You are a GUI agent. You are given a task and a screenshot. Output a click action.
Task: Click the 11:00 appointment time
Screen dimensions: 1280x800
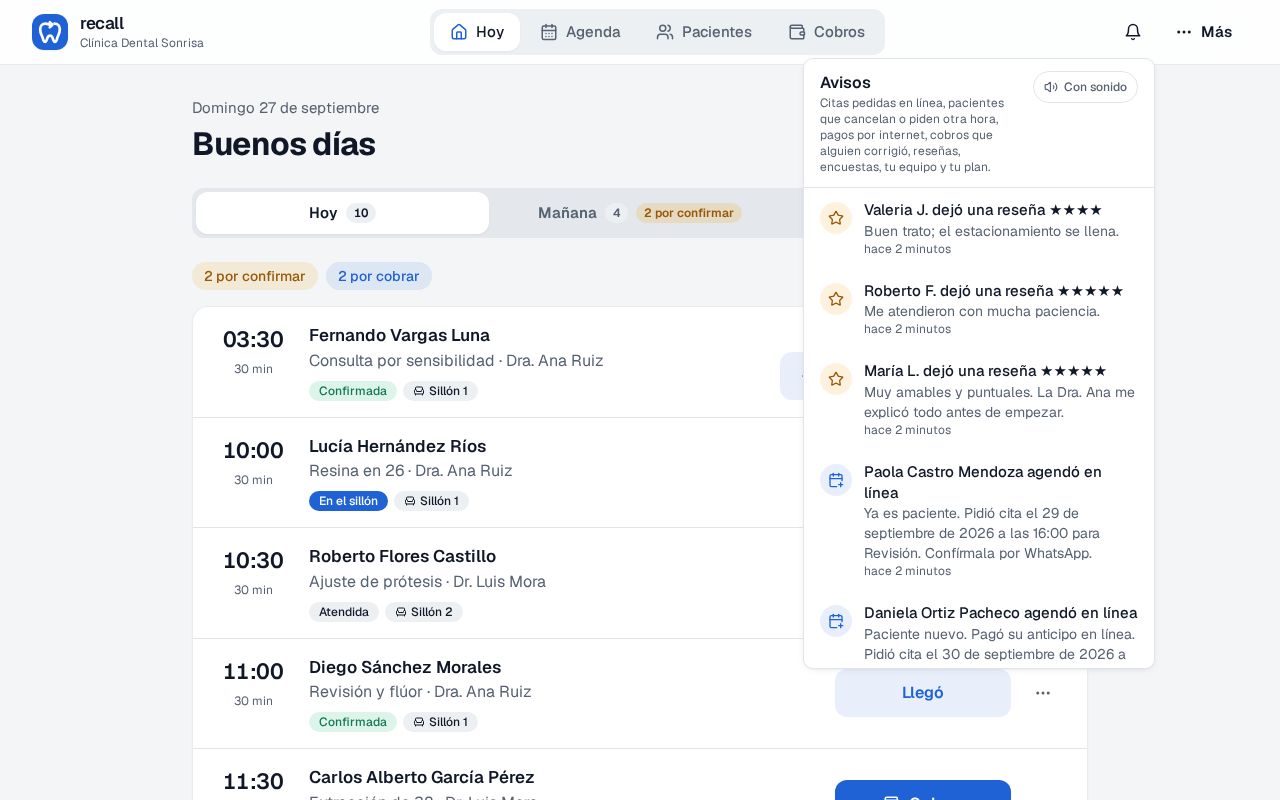[253, 671]
